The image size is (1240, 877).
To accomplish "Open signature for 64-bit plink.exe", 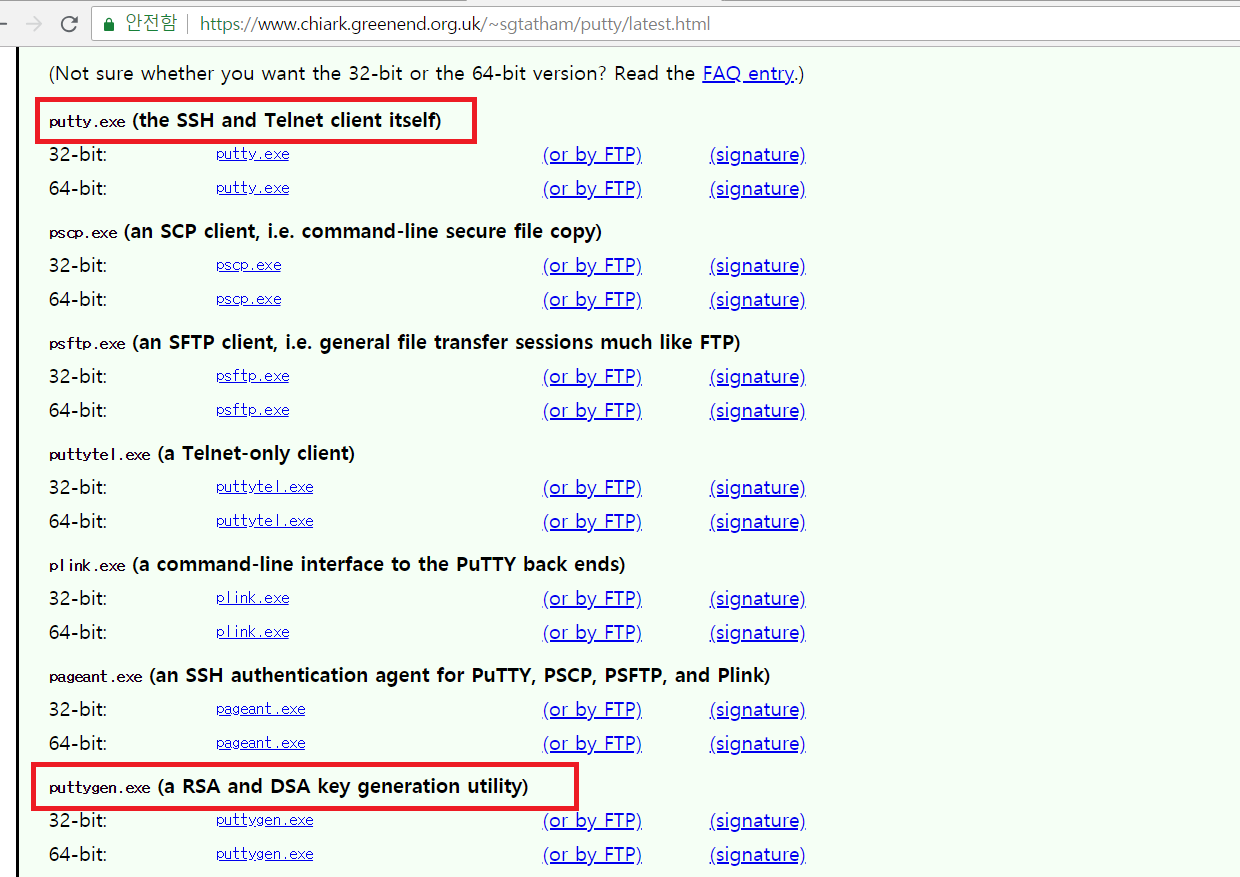I will click(x=757, y=633).
